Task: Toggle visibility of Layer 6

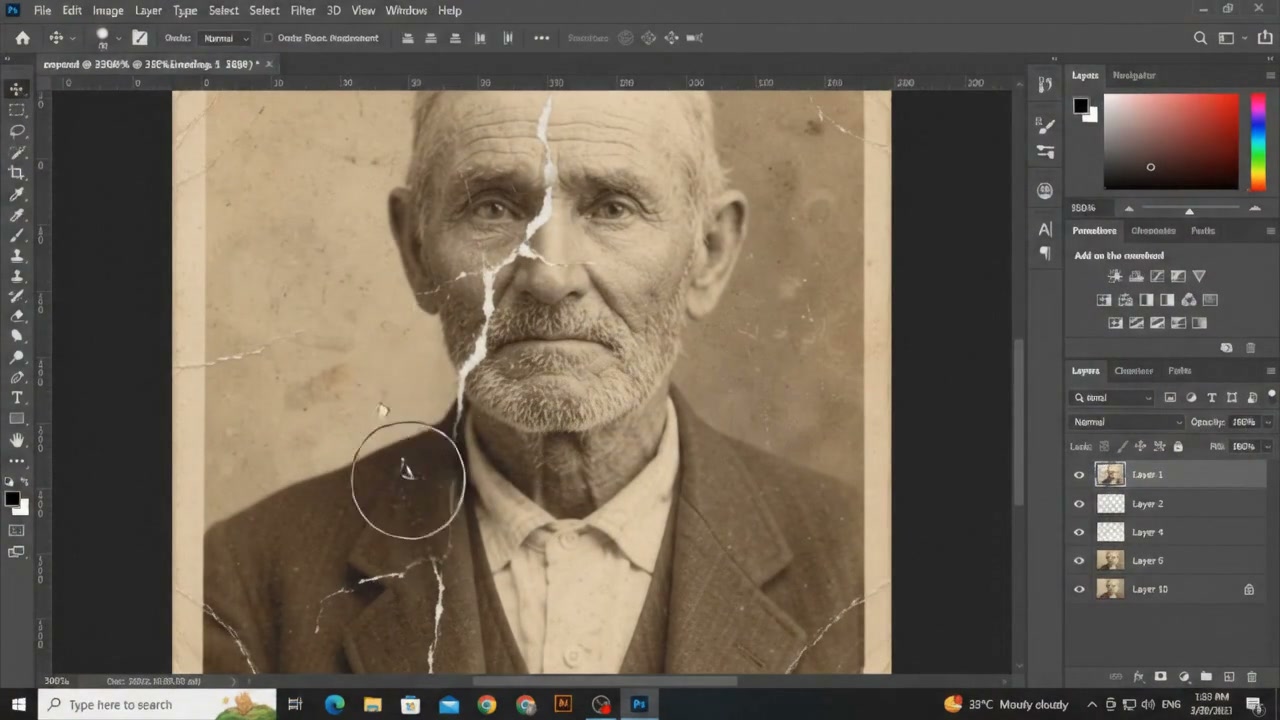Action: pos(1079,561)
